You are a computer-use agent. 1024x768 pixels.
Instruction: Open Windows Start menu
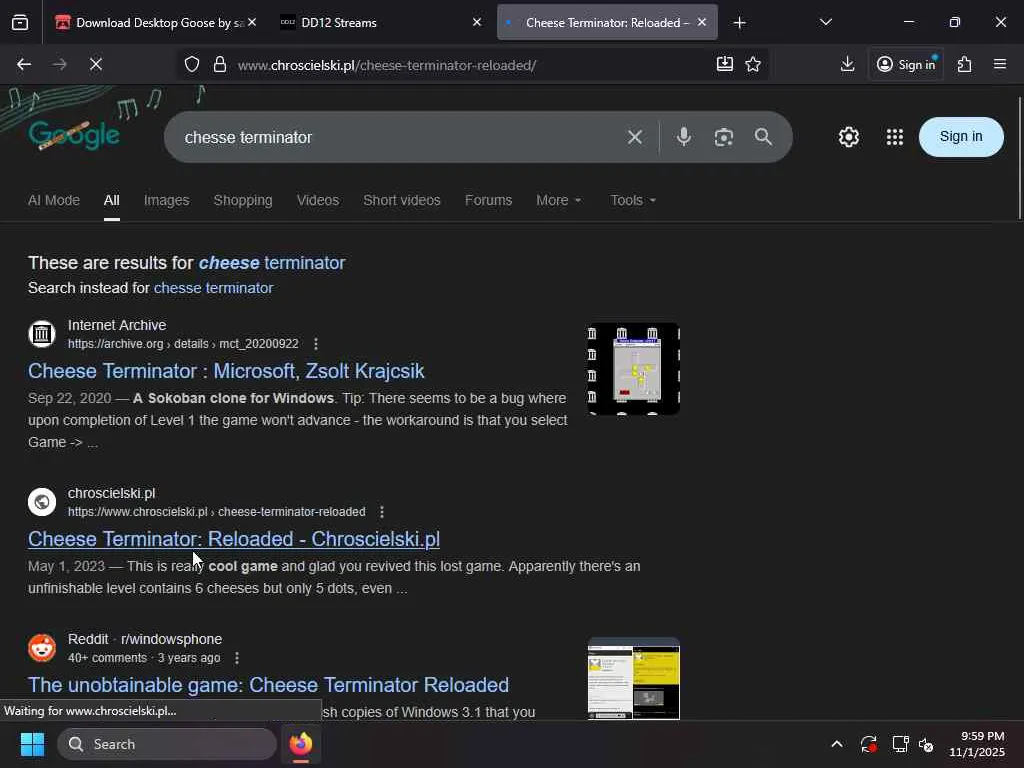(x=32, y=744)
